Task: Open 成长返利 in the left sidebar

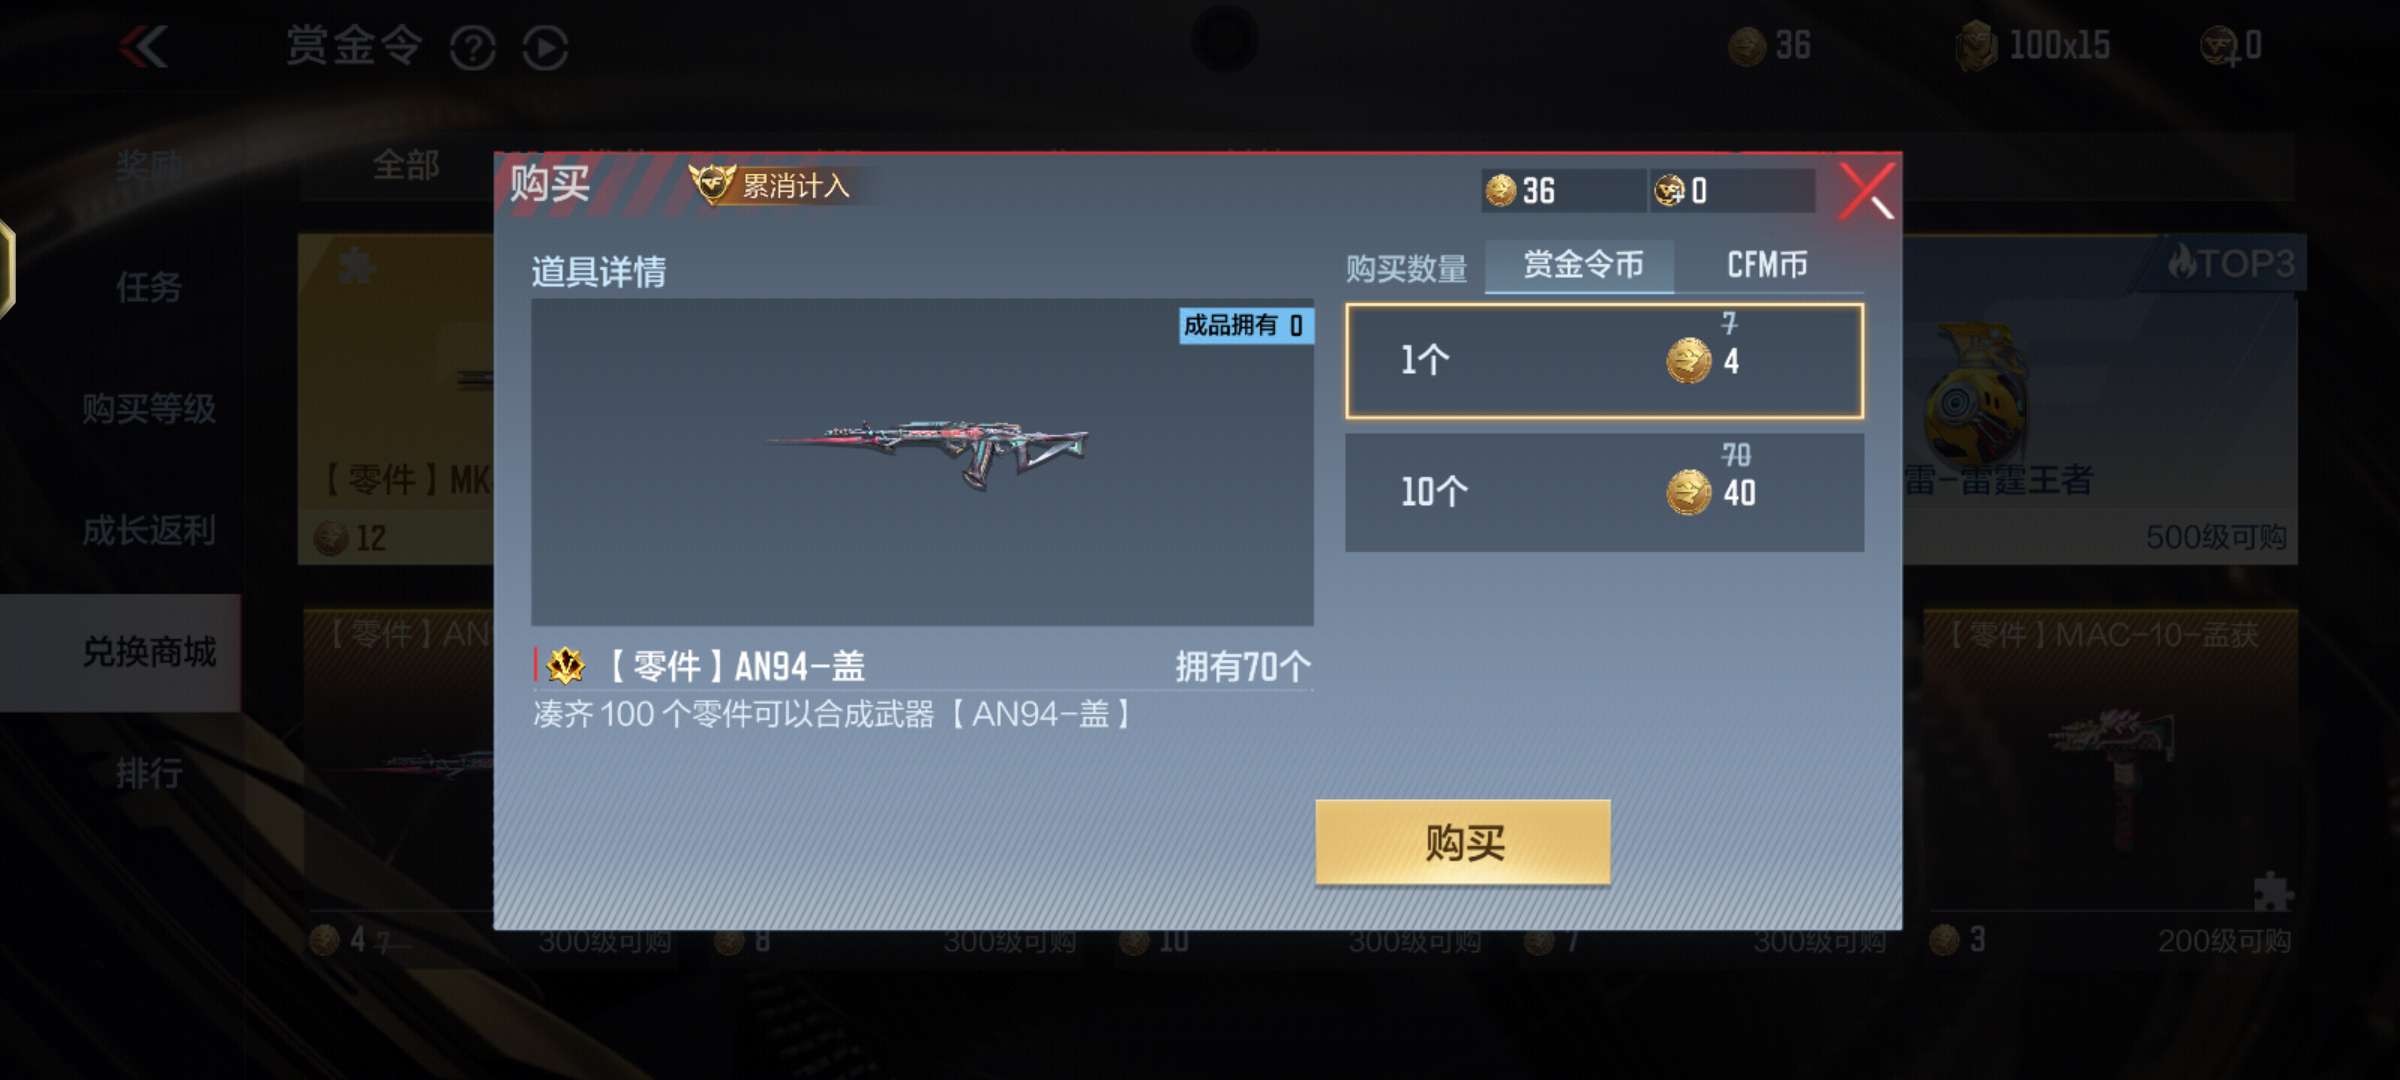Action: (148, 531)
